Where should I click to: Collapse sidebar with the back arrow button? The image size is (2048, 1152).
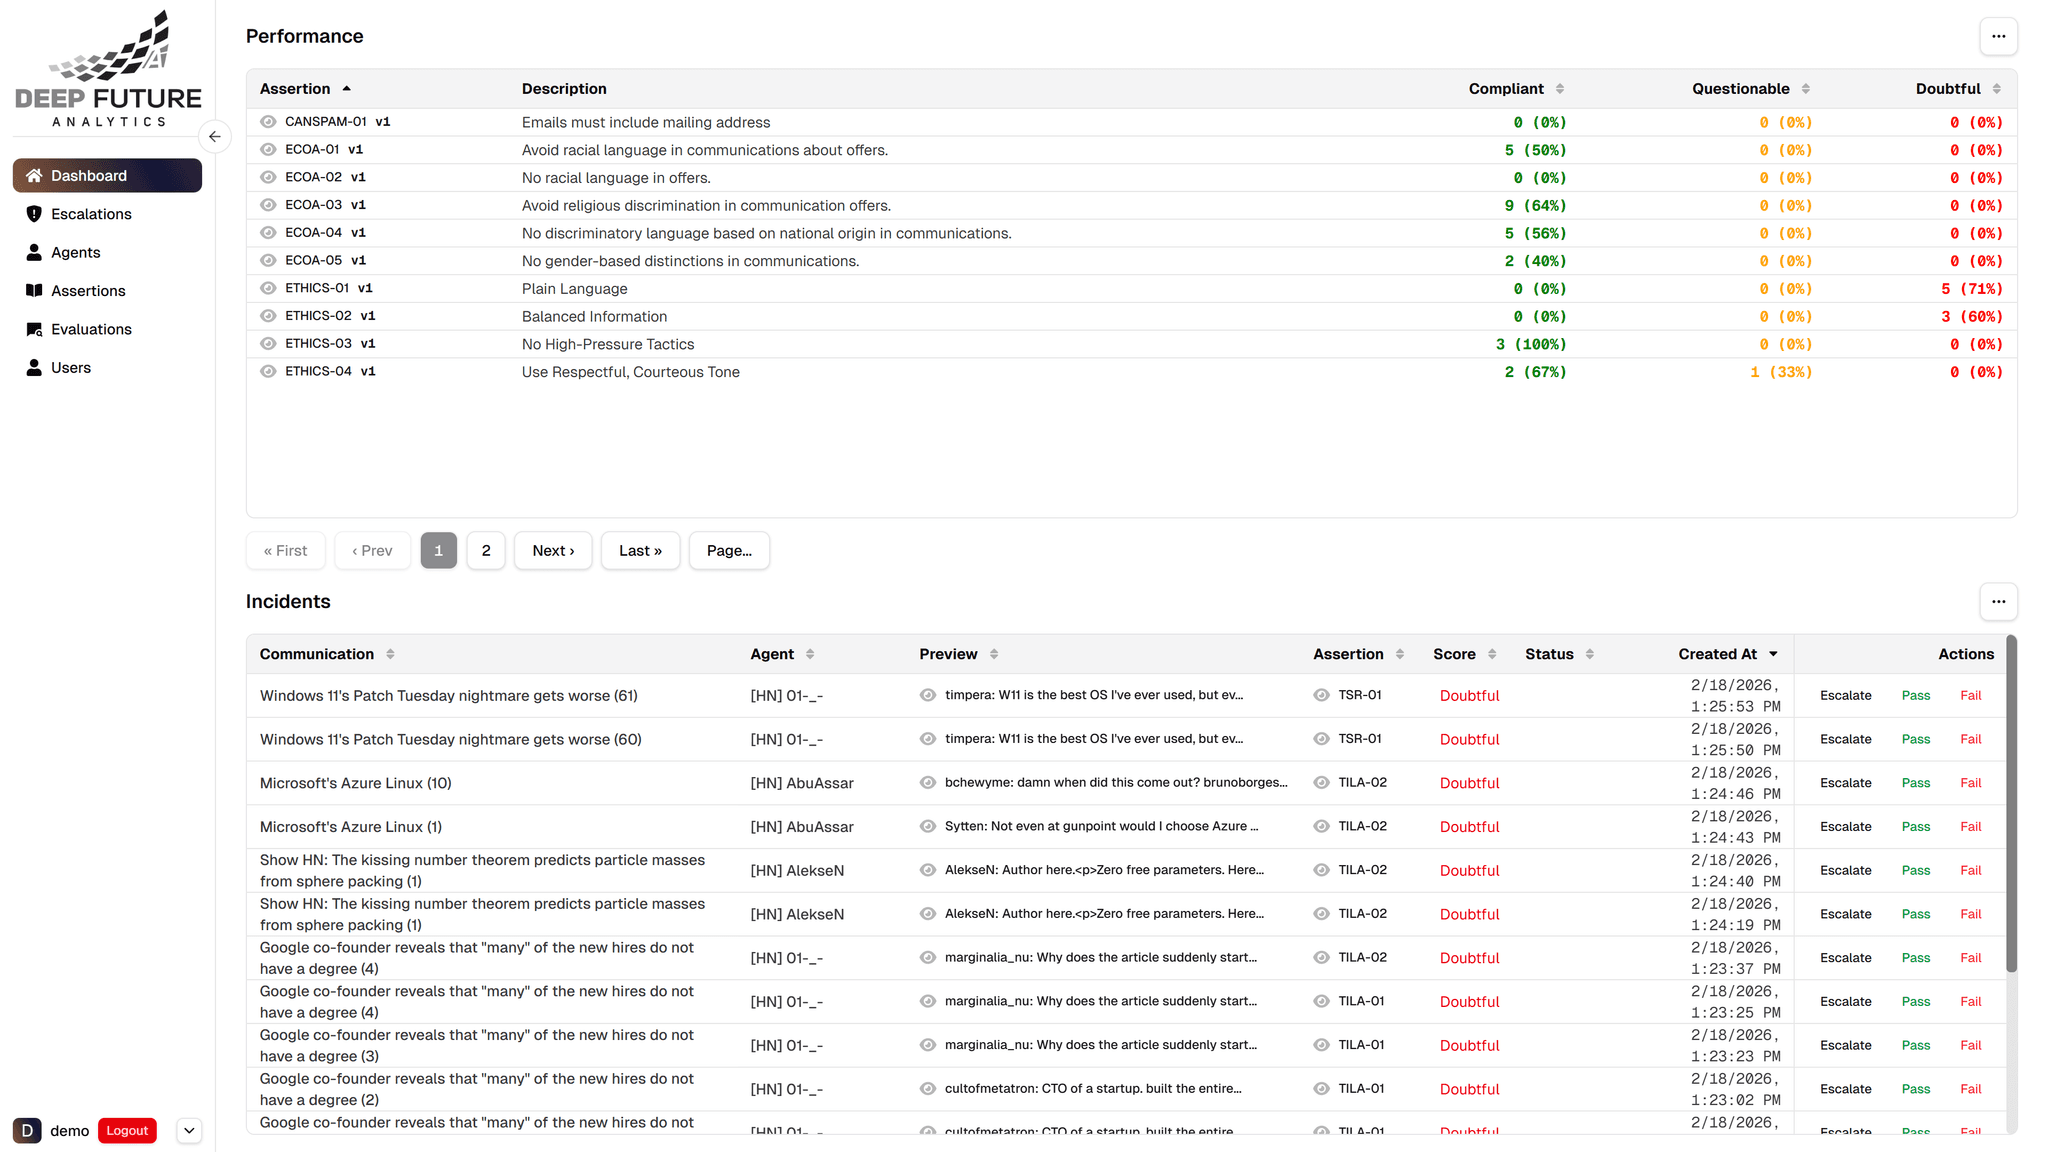tap(214, 137)
